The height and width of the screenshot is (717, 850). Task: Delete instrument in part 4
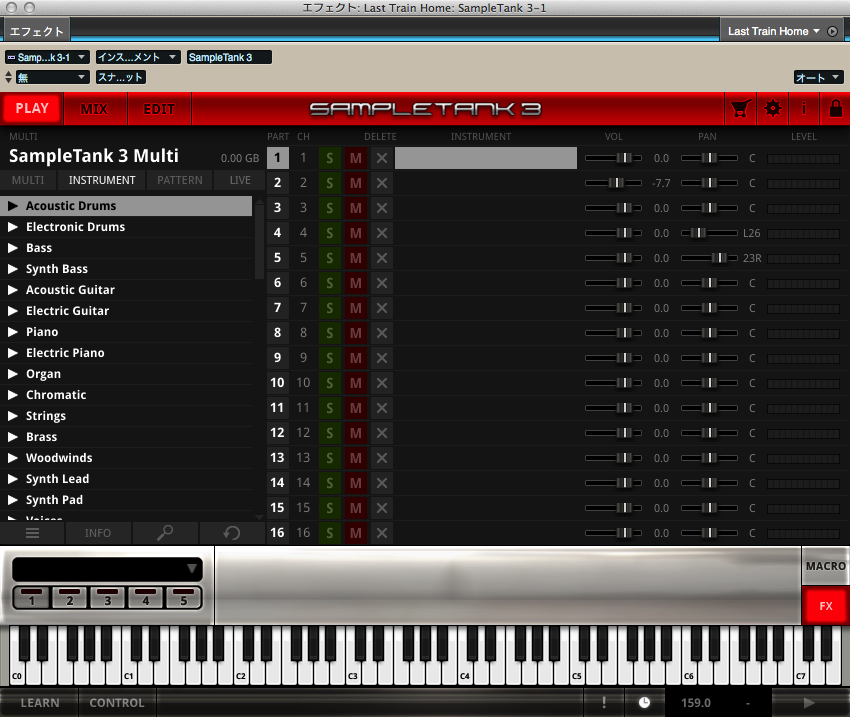coord(382,233)
